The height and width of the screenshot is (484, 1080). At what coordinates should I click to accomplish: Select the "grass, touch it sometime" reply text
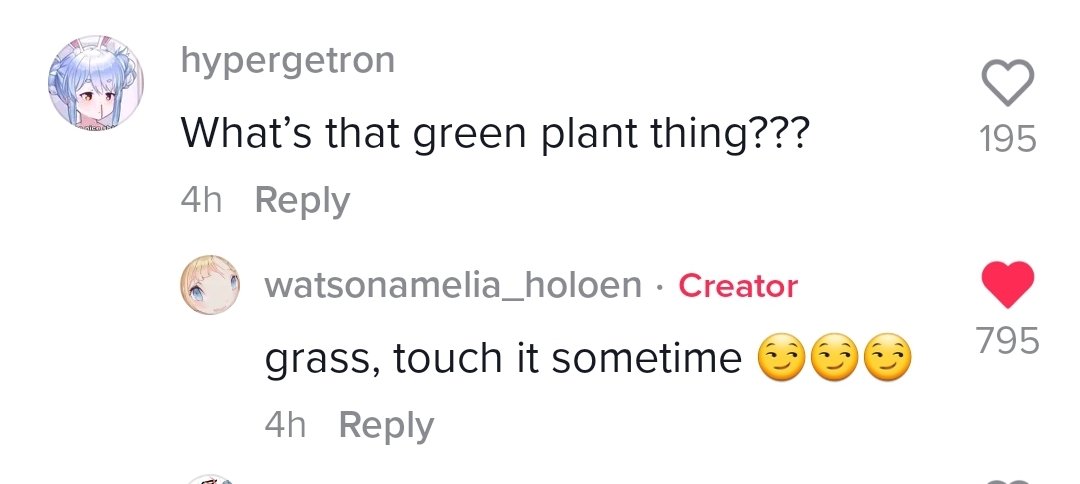(x=504, y=358)
